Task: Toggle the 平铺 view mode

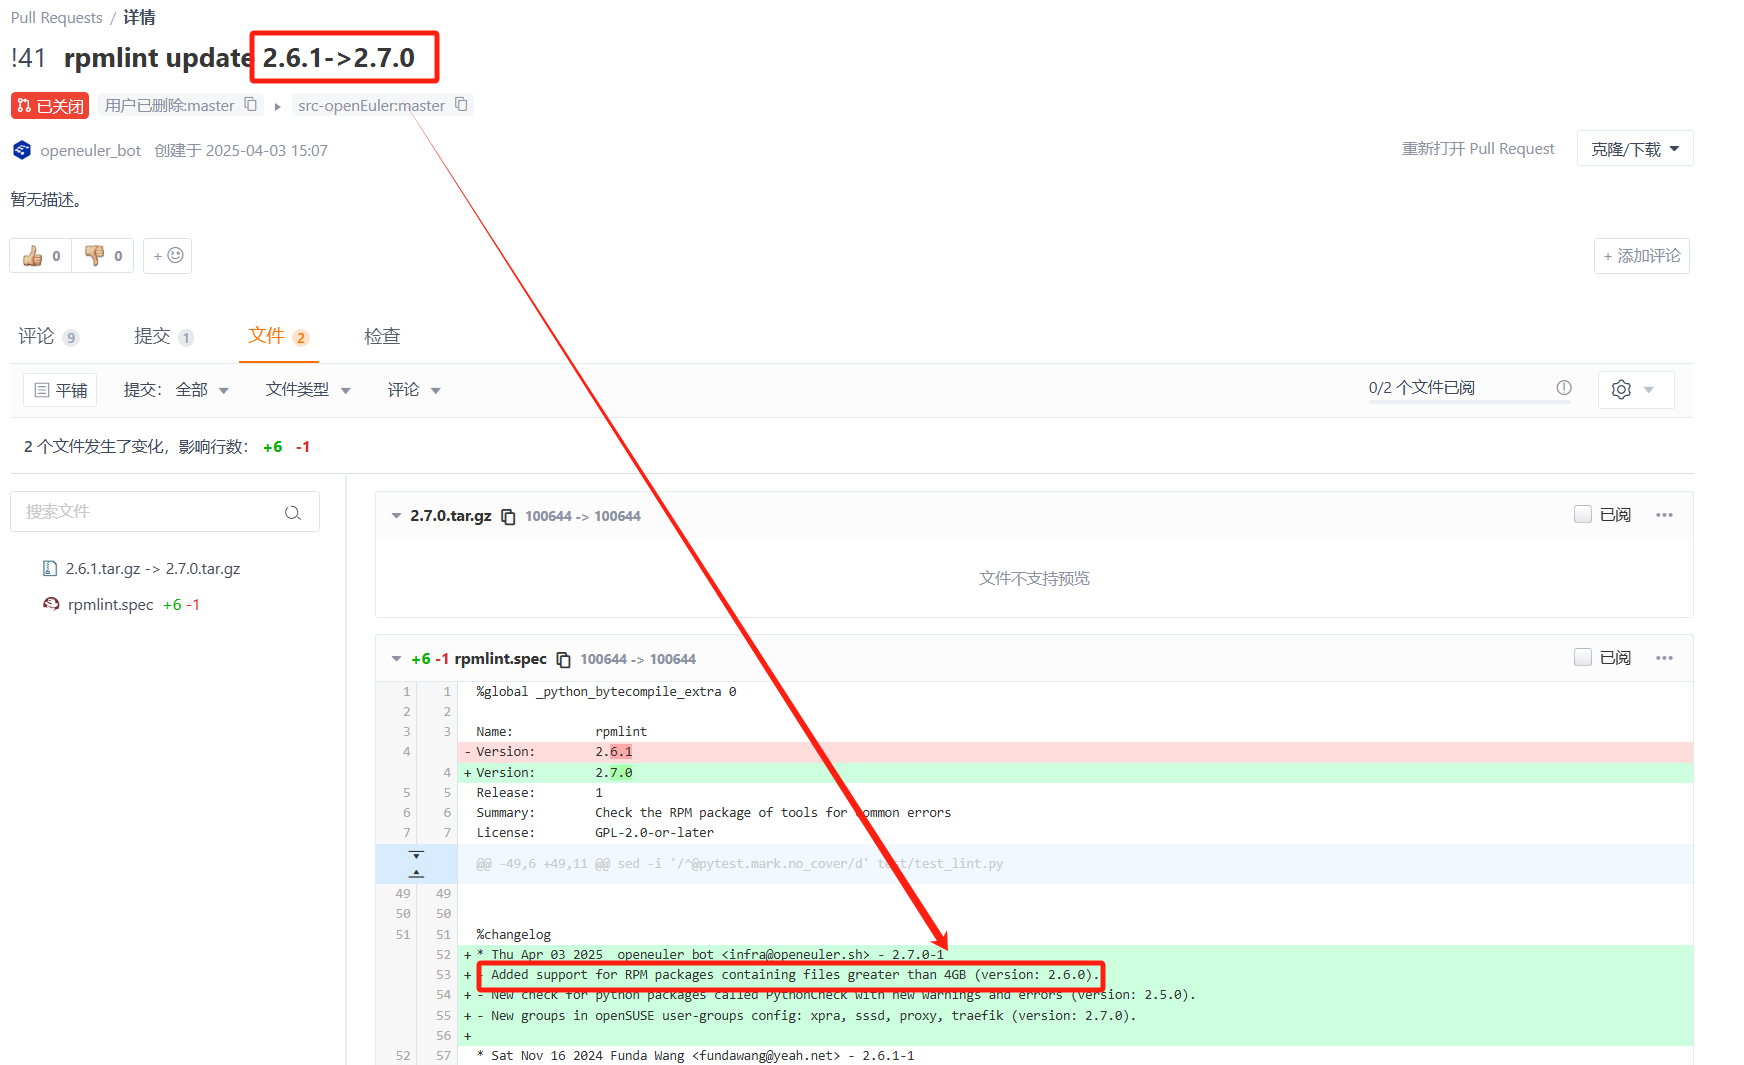Action: pyautogui.click(x=60, y=390)
